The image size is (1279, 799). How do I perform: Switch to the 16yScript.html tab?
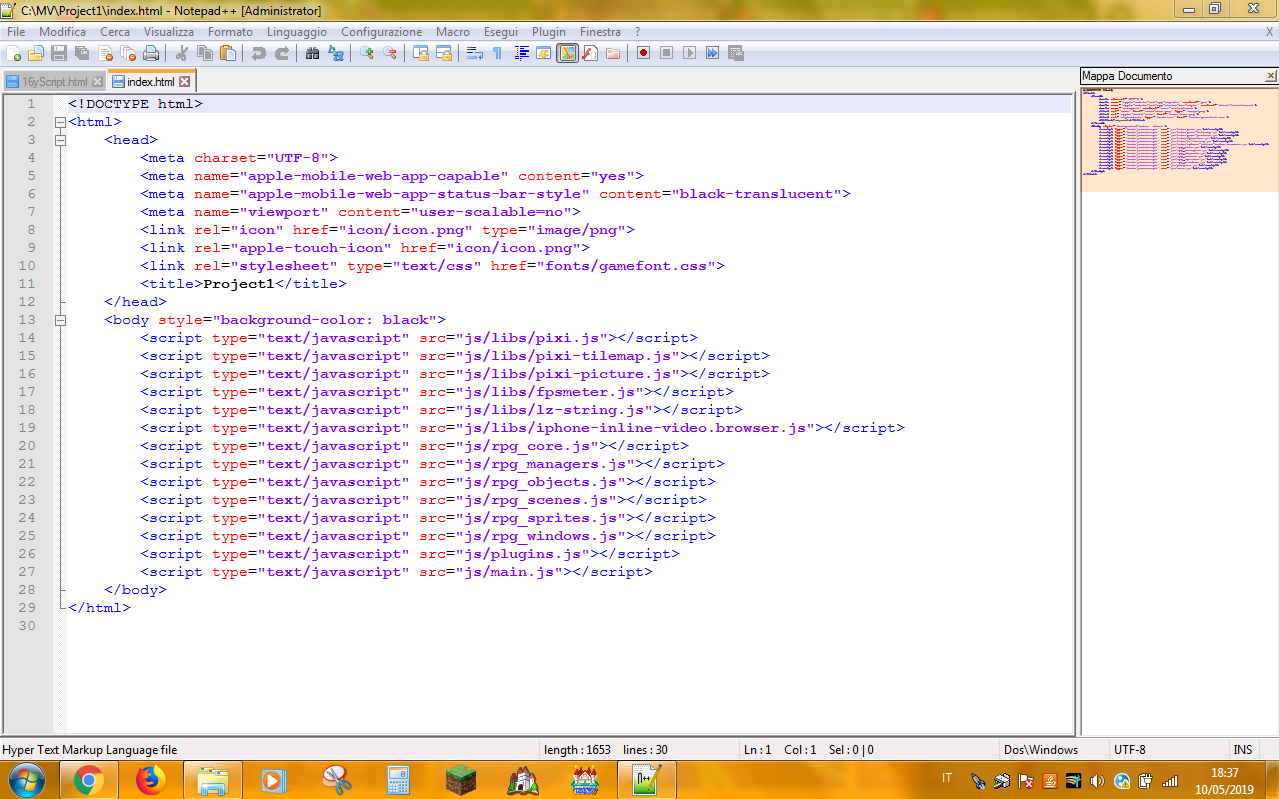click(54, 82)
